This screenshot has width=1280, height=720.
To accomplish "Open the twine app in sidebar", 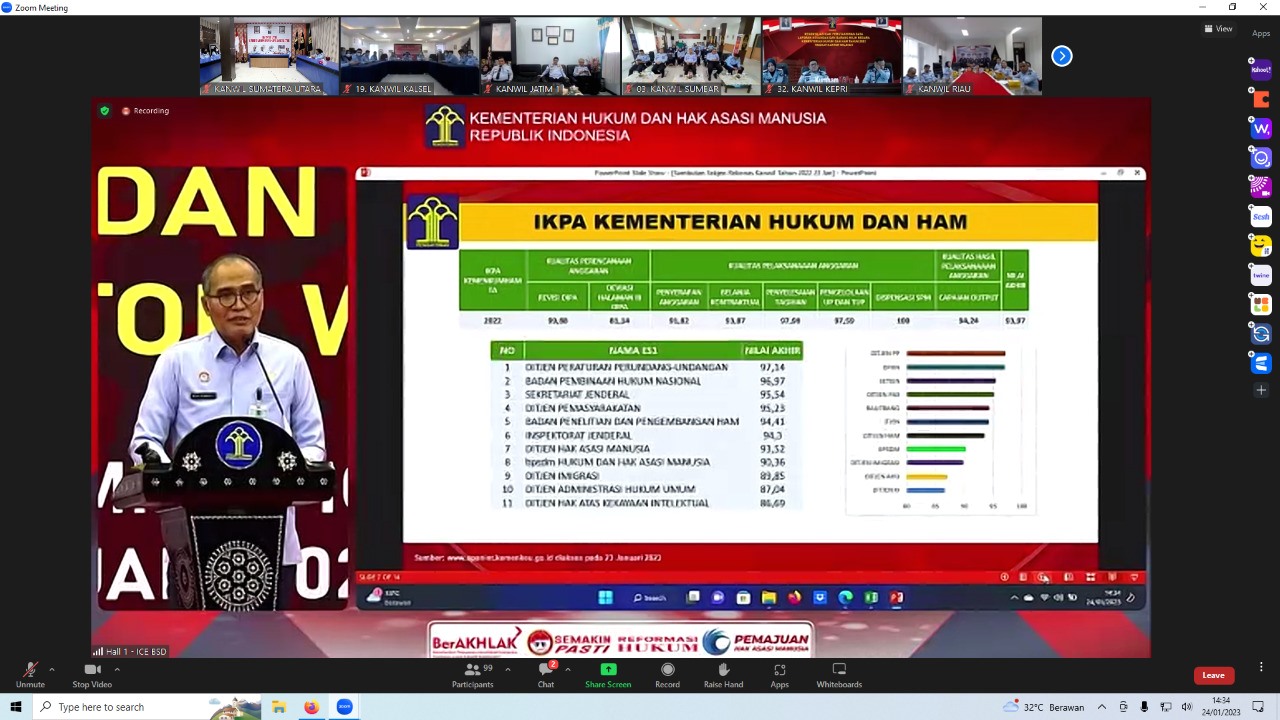I will click(1261, 275).
